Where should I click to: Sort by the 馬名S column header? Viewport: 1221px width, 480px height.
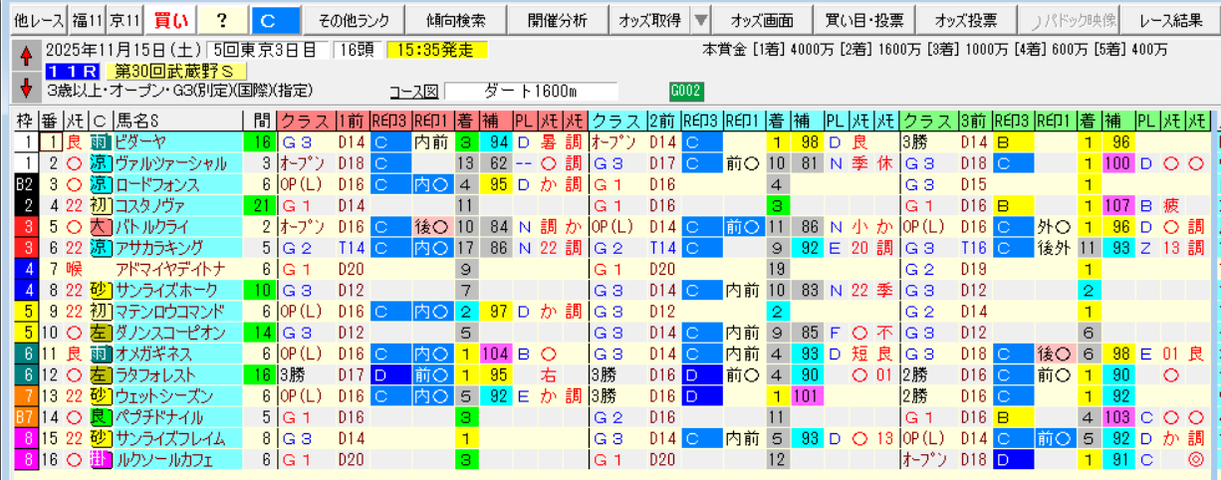(180, 119)
